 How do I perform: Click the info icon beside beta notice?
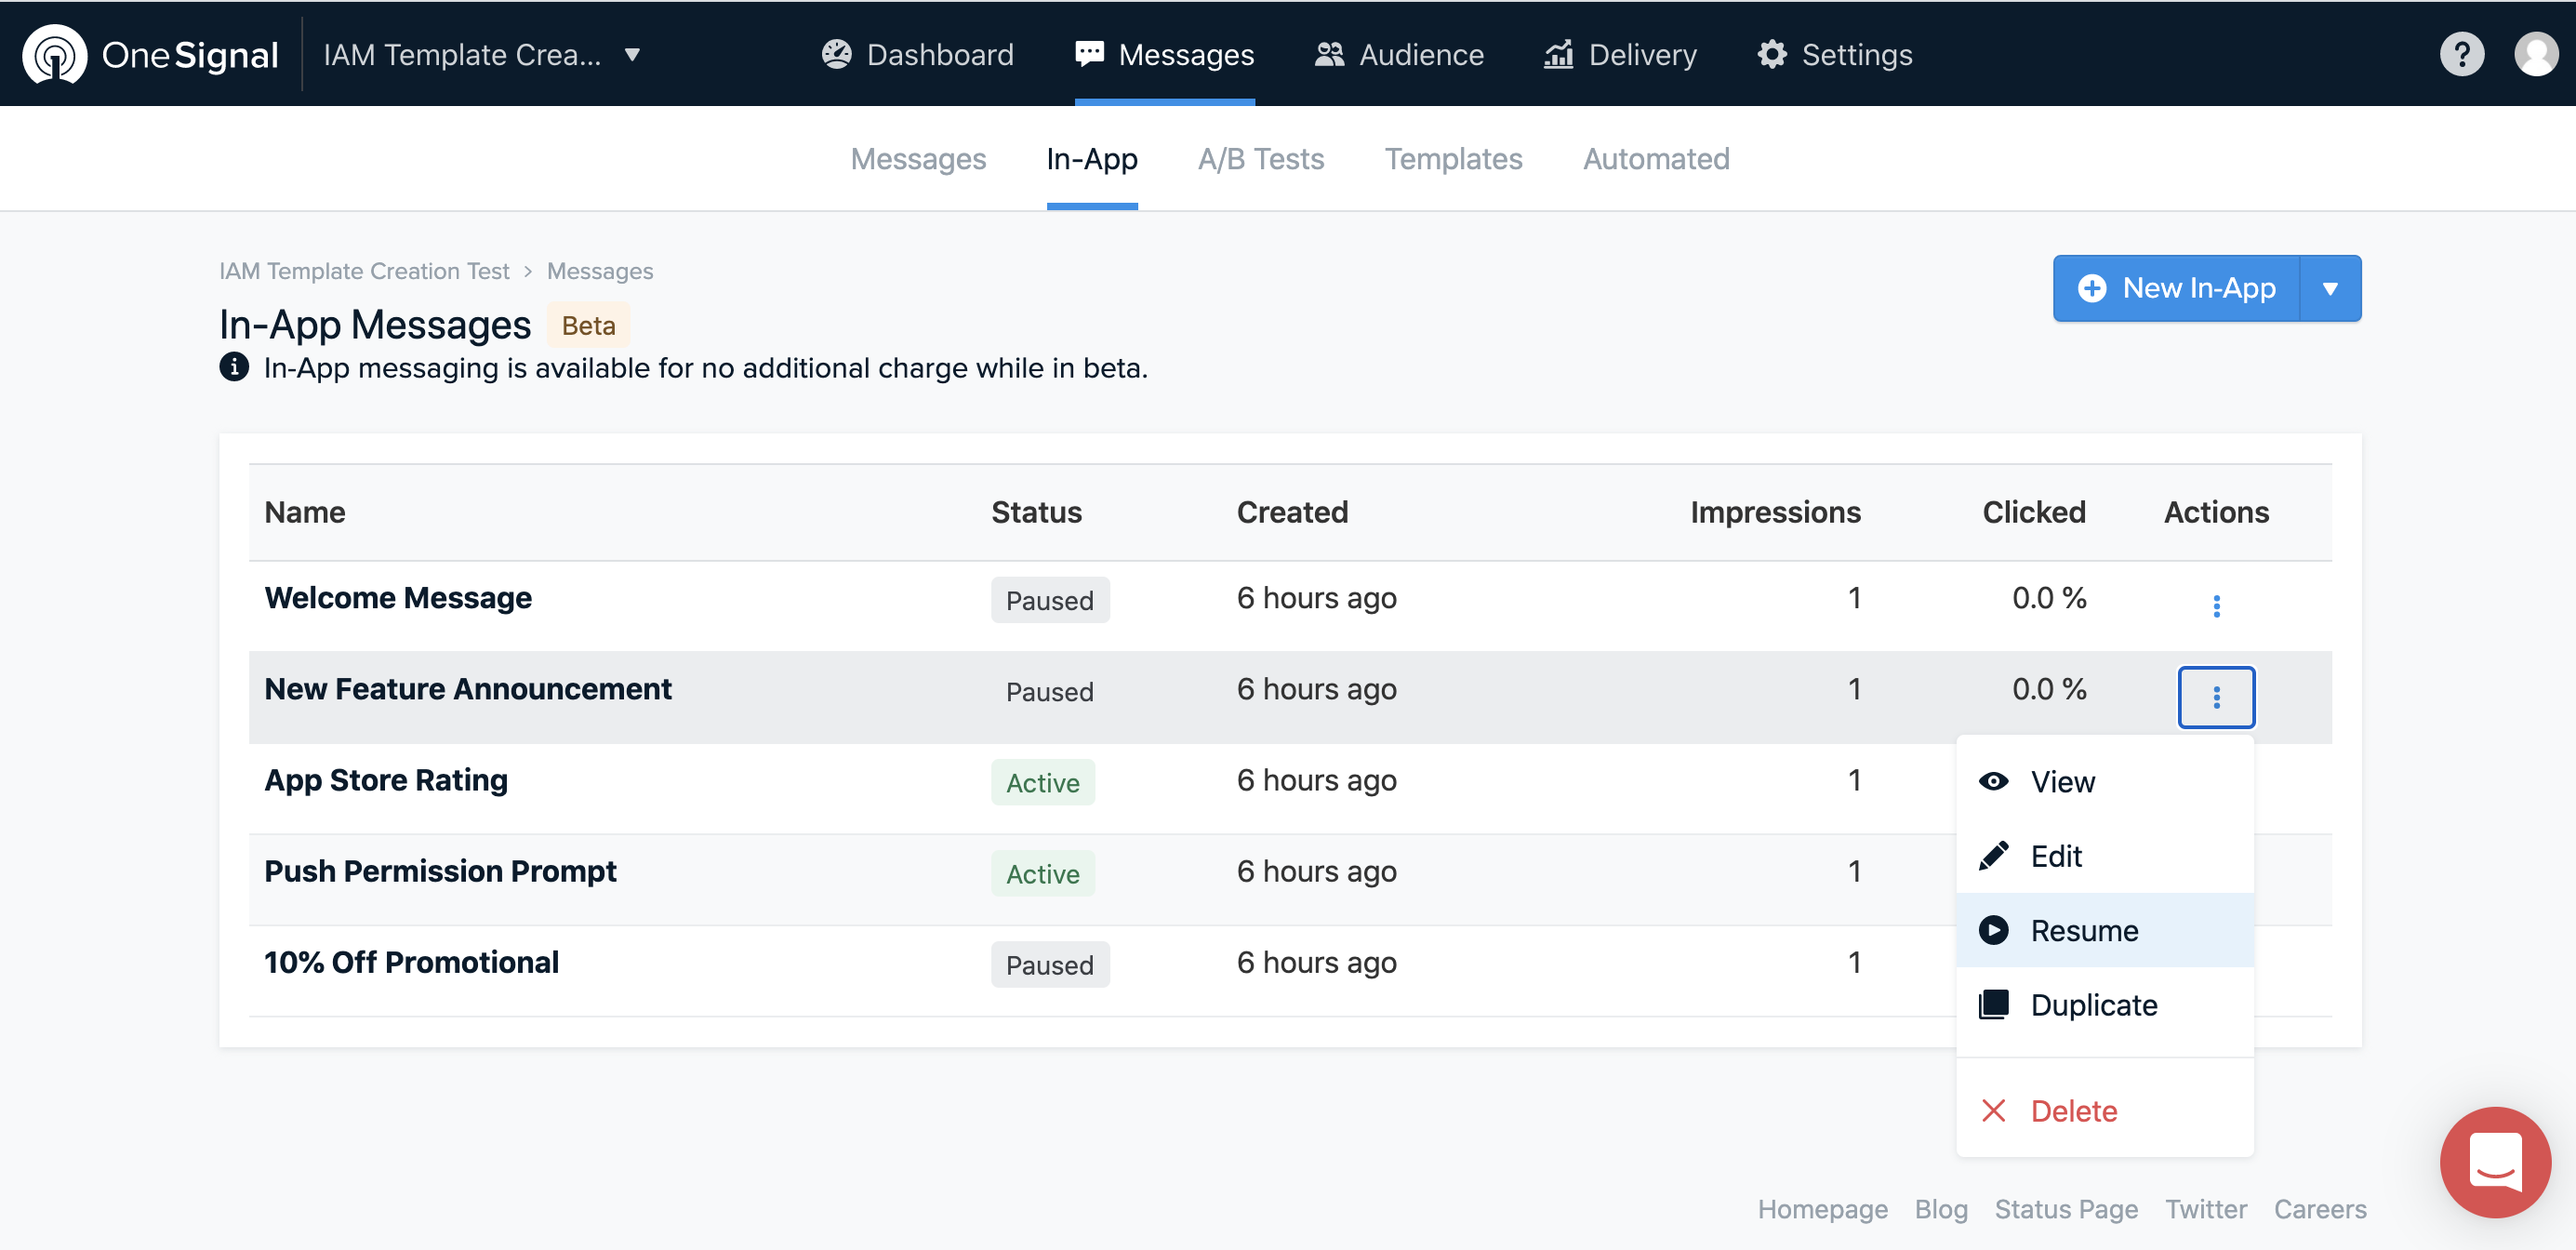[234, 368]
